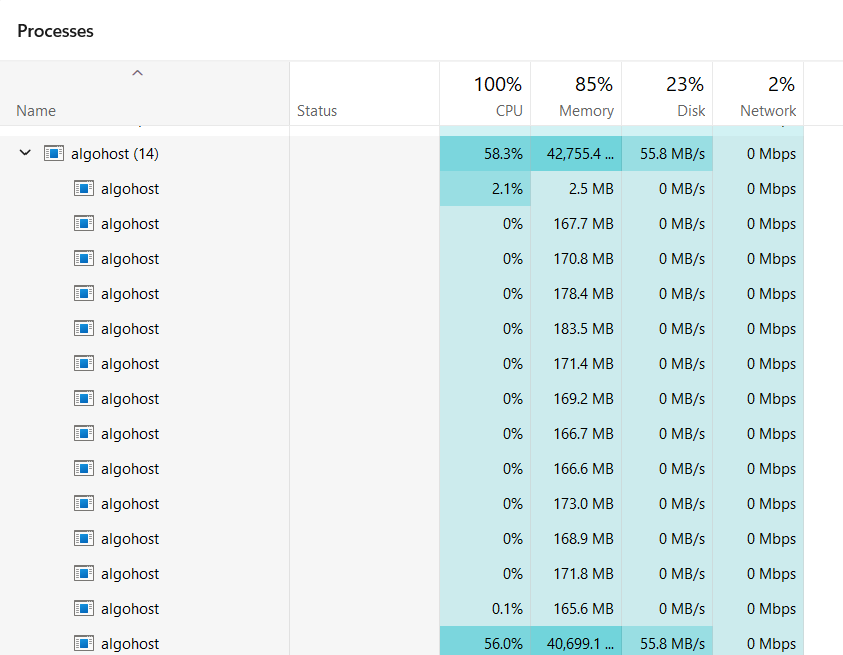
Task: Click icon of algohost using 183.5 MB
Action: point(84,329)
